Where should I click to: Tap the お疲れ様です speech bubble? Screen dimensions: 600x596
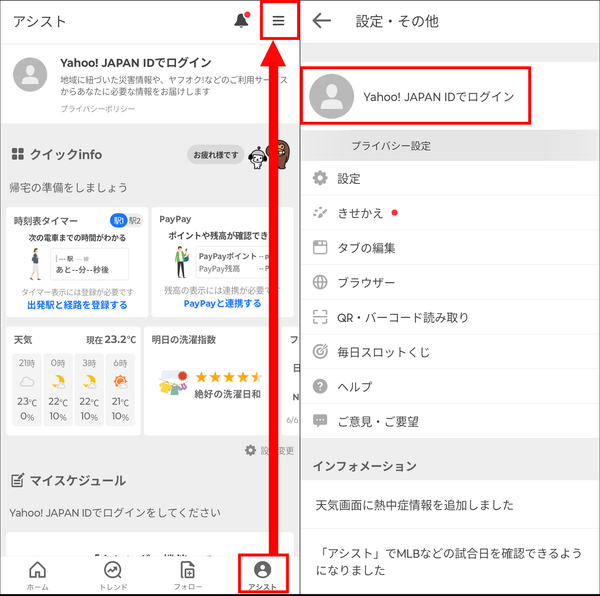pos(215,155)
